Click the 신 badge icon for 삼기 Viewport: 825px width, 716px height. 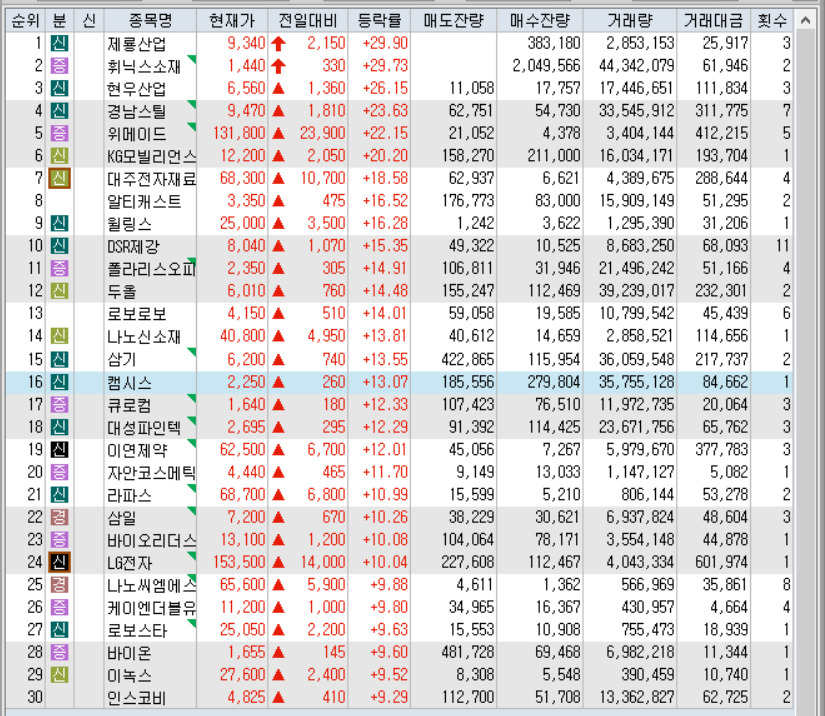tap(59, 360)
